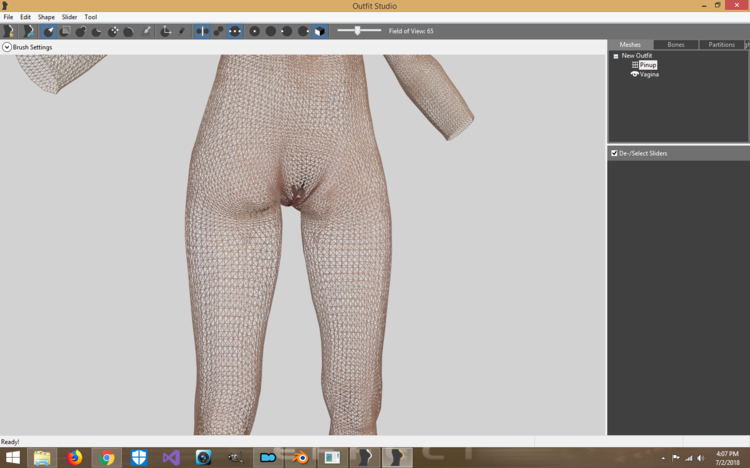750x468 pixels.
Task: Click the Load Project body icon
Action: 29,31
